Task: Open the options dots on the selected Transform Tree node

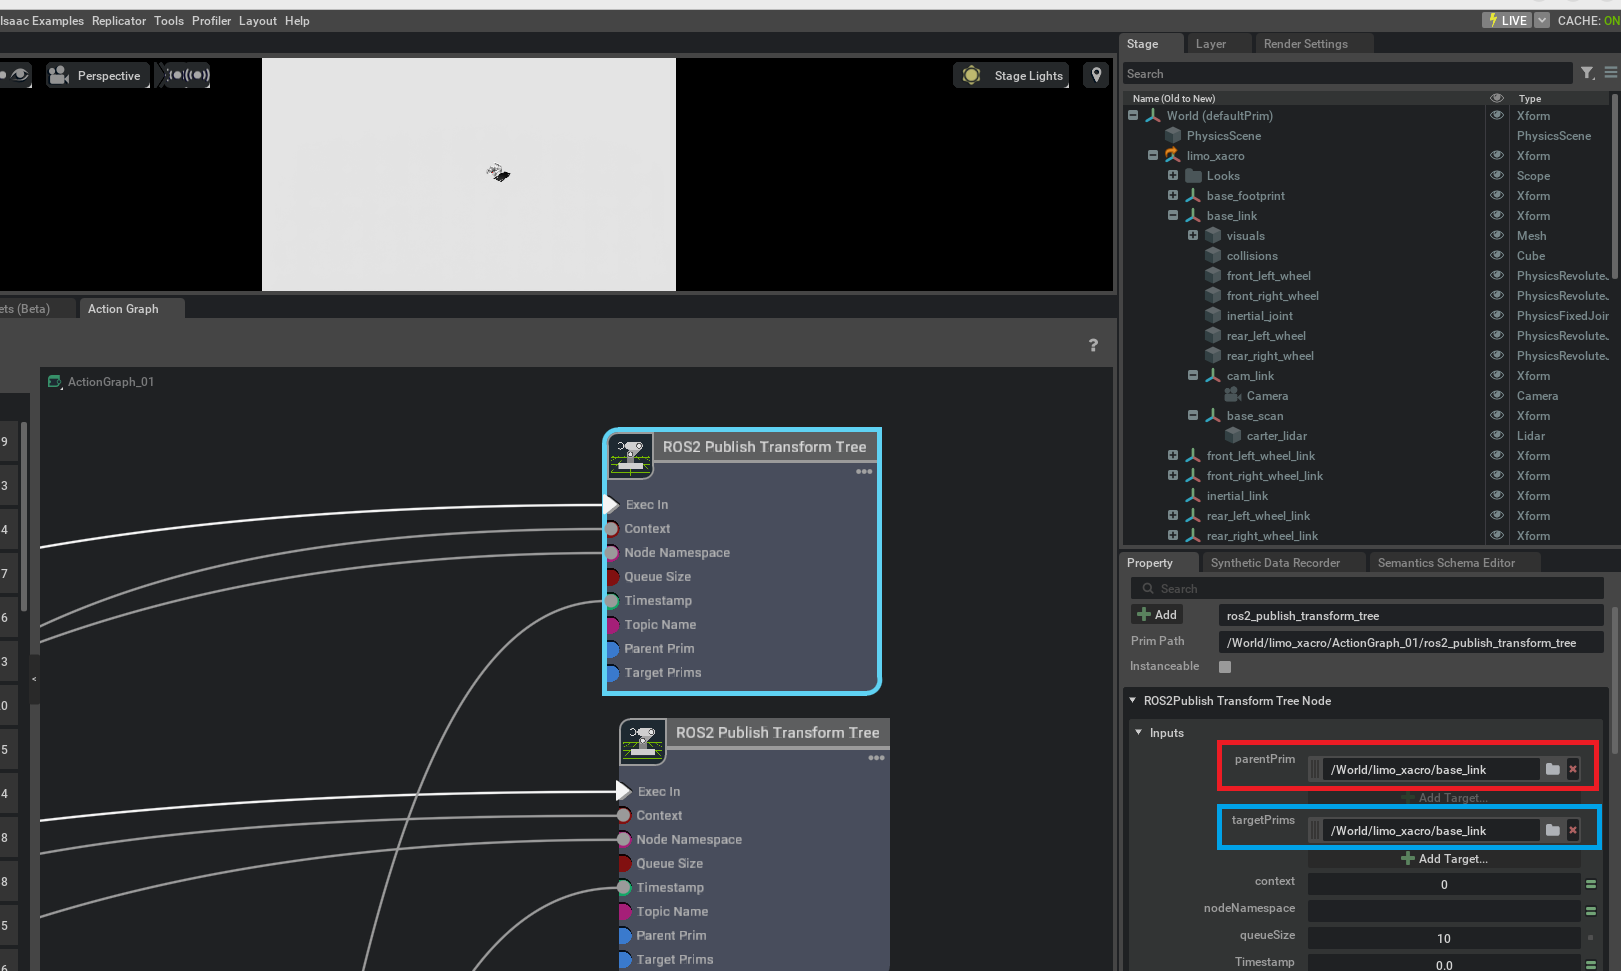Action: click(x=864, y=471)
